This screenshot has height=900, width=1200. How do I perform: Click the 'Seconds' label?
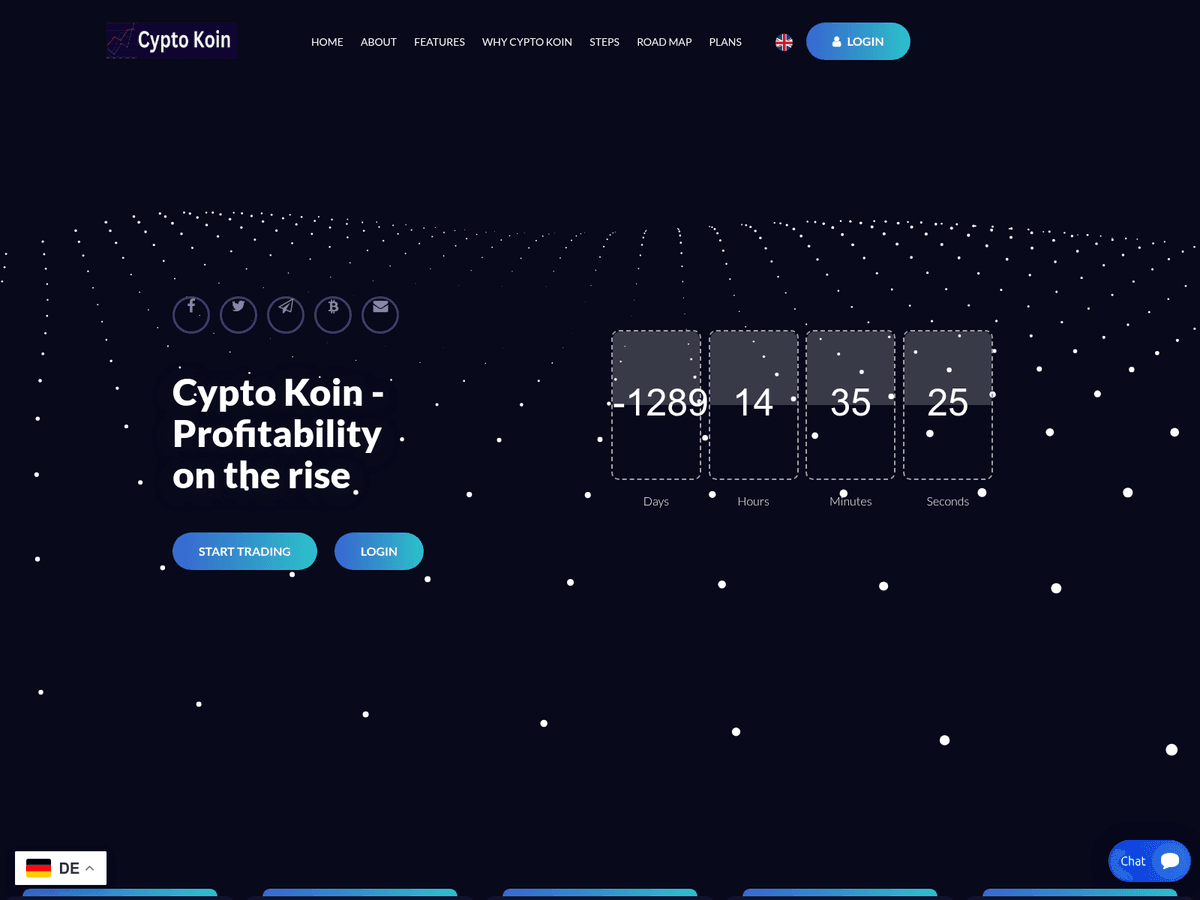point(947,501)
